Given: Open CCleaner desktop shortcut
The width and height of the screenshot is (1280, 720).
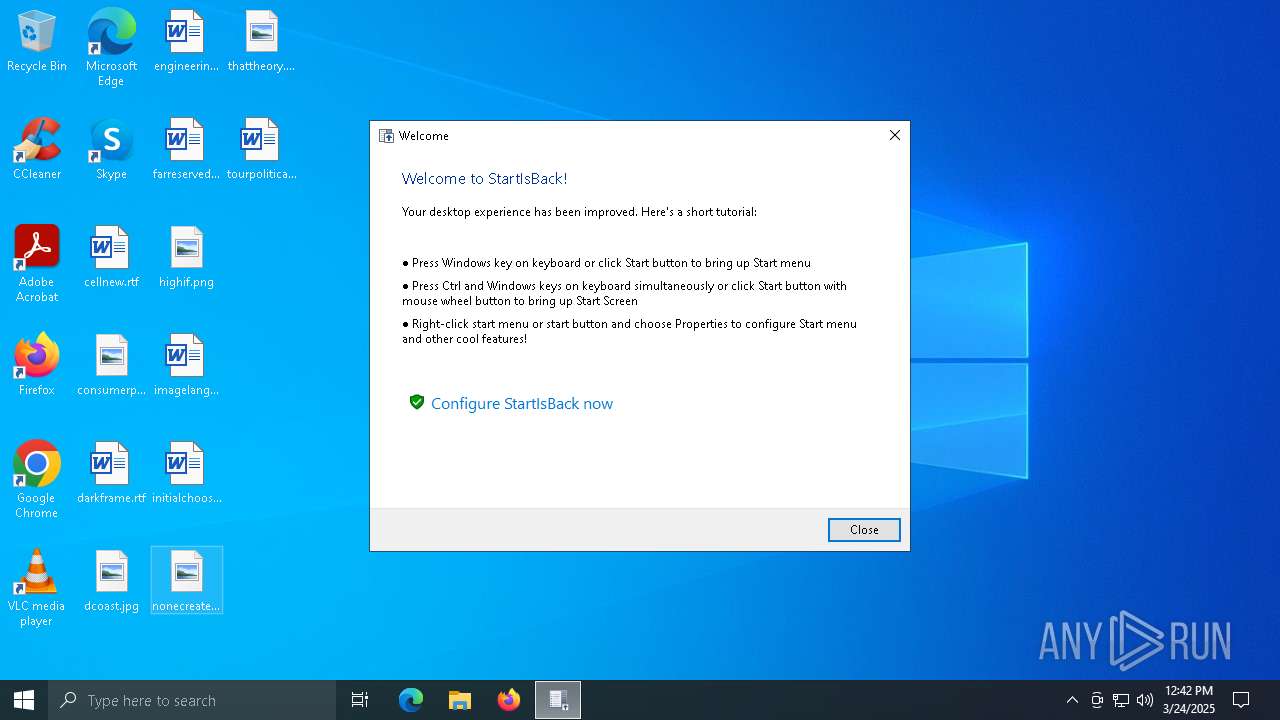Looking at the screenshot, I should point(37,149).
